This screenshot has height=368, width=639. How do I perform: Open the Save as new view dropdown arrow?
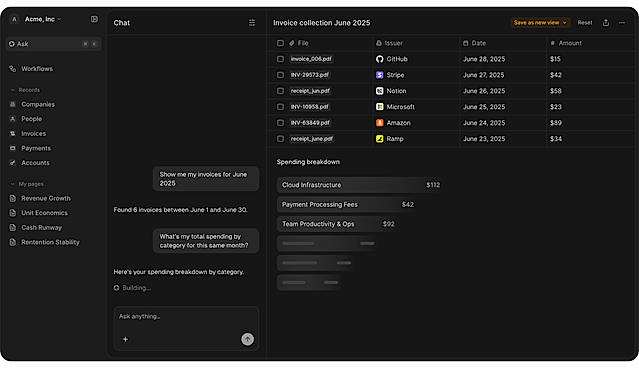tap(565, 23)
